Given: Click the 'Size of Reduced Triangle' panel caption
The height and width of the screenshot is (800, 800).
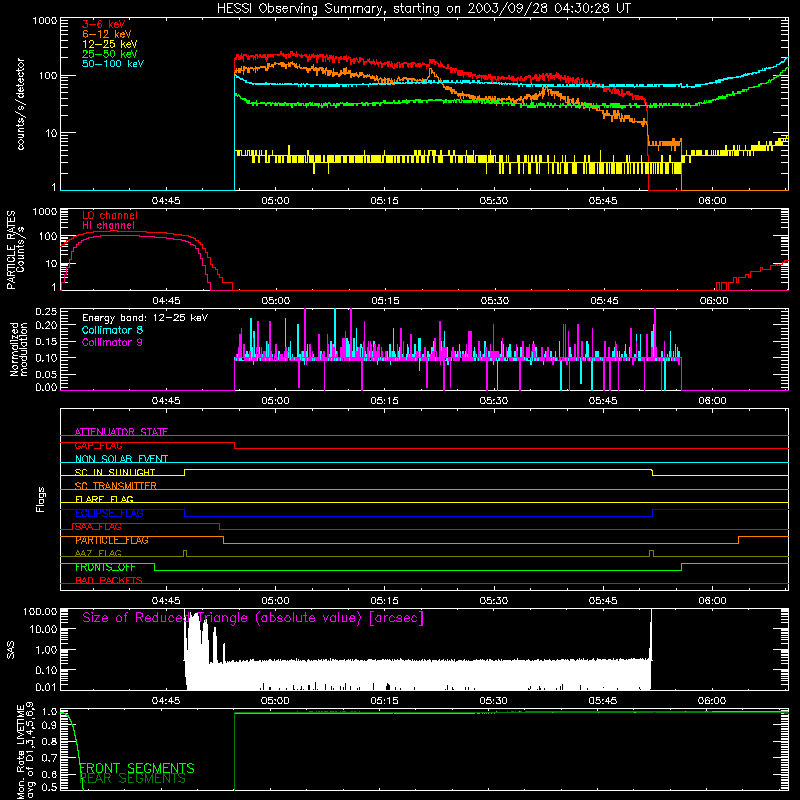Looking at the screenshot, I should tap(253, 618).
